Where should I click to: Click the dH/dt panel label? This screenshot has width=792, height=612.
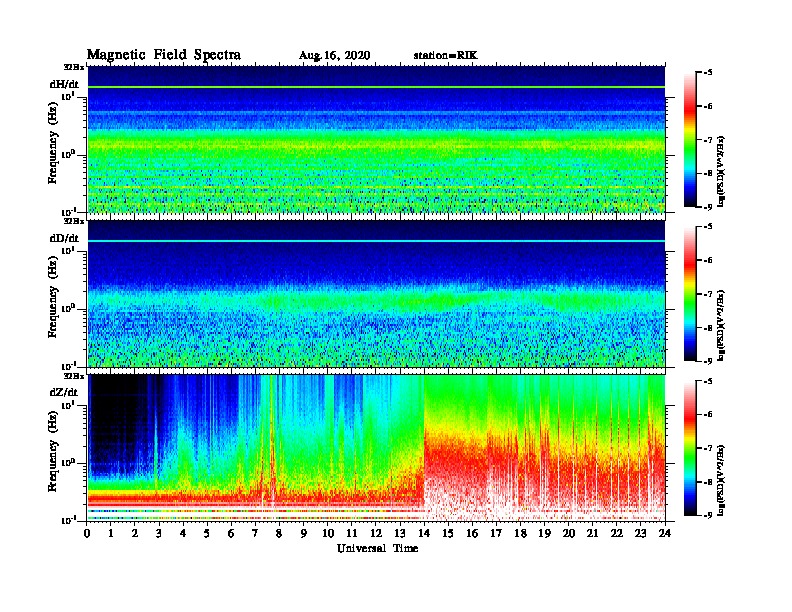pos(64,84)
